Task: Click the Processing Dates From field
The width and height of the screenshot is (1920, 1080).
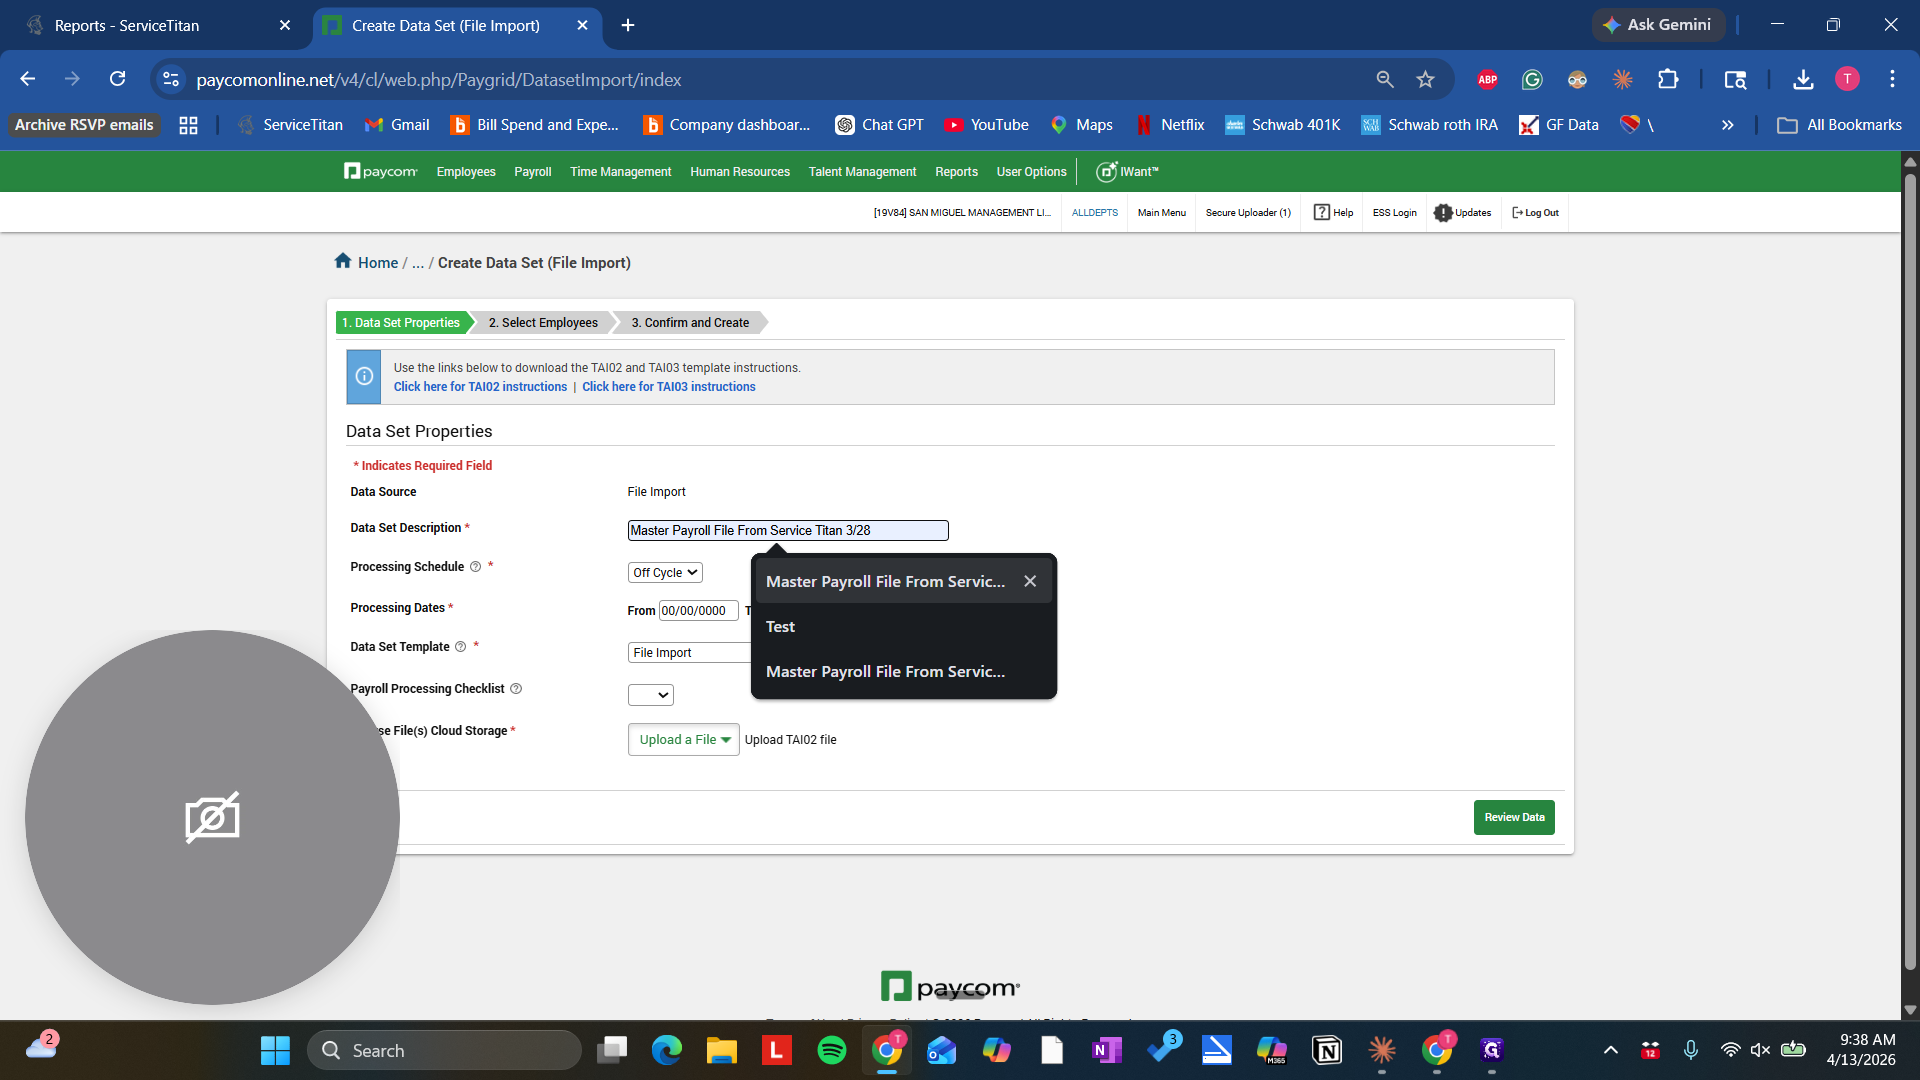Action: click(x=697, y=610)
